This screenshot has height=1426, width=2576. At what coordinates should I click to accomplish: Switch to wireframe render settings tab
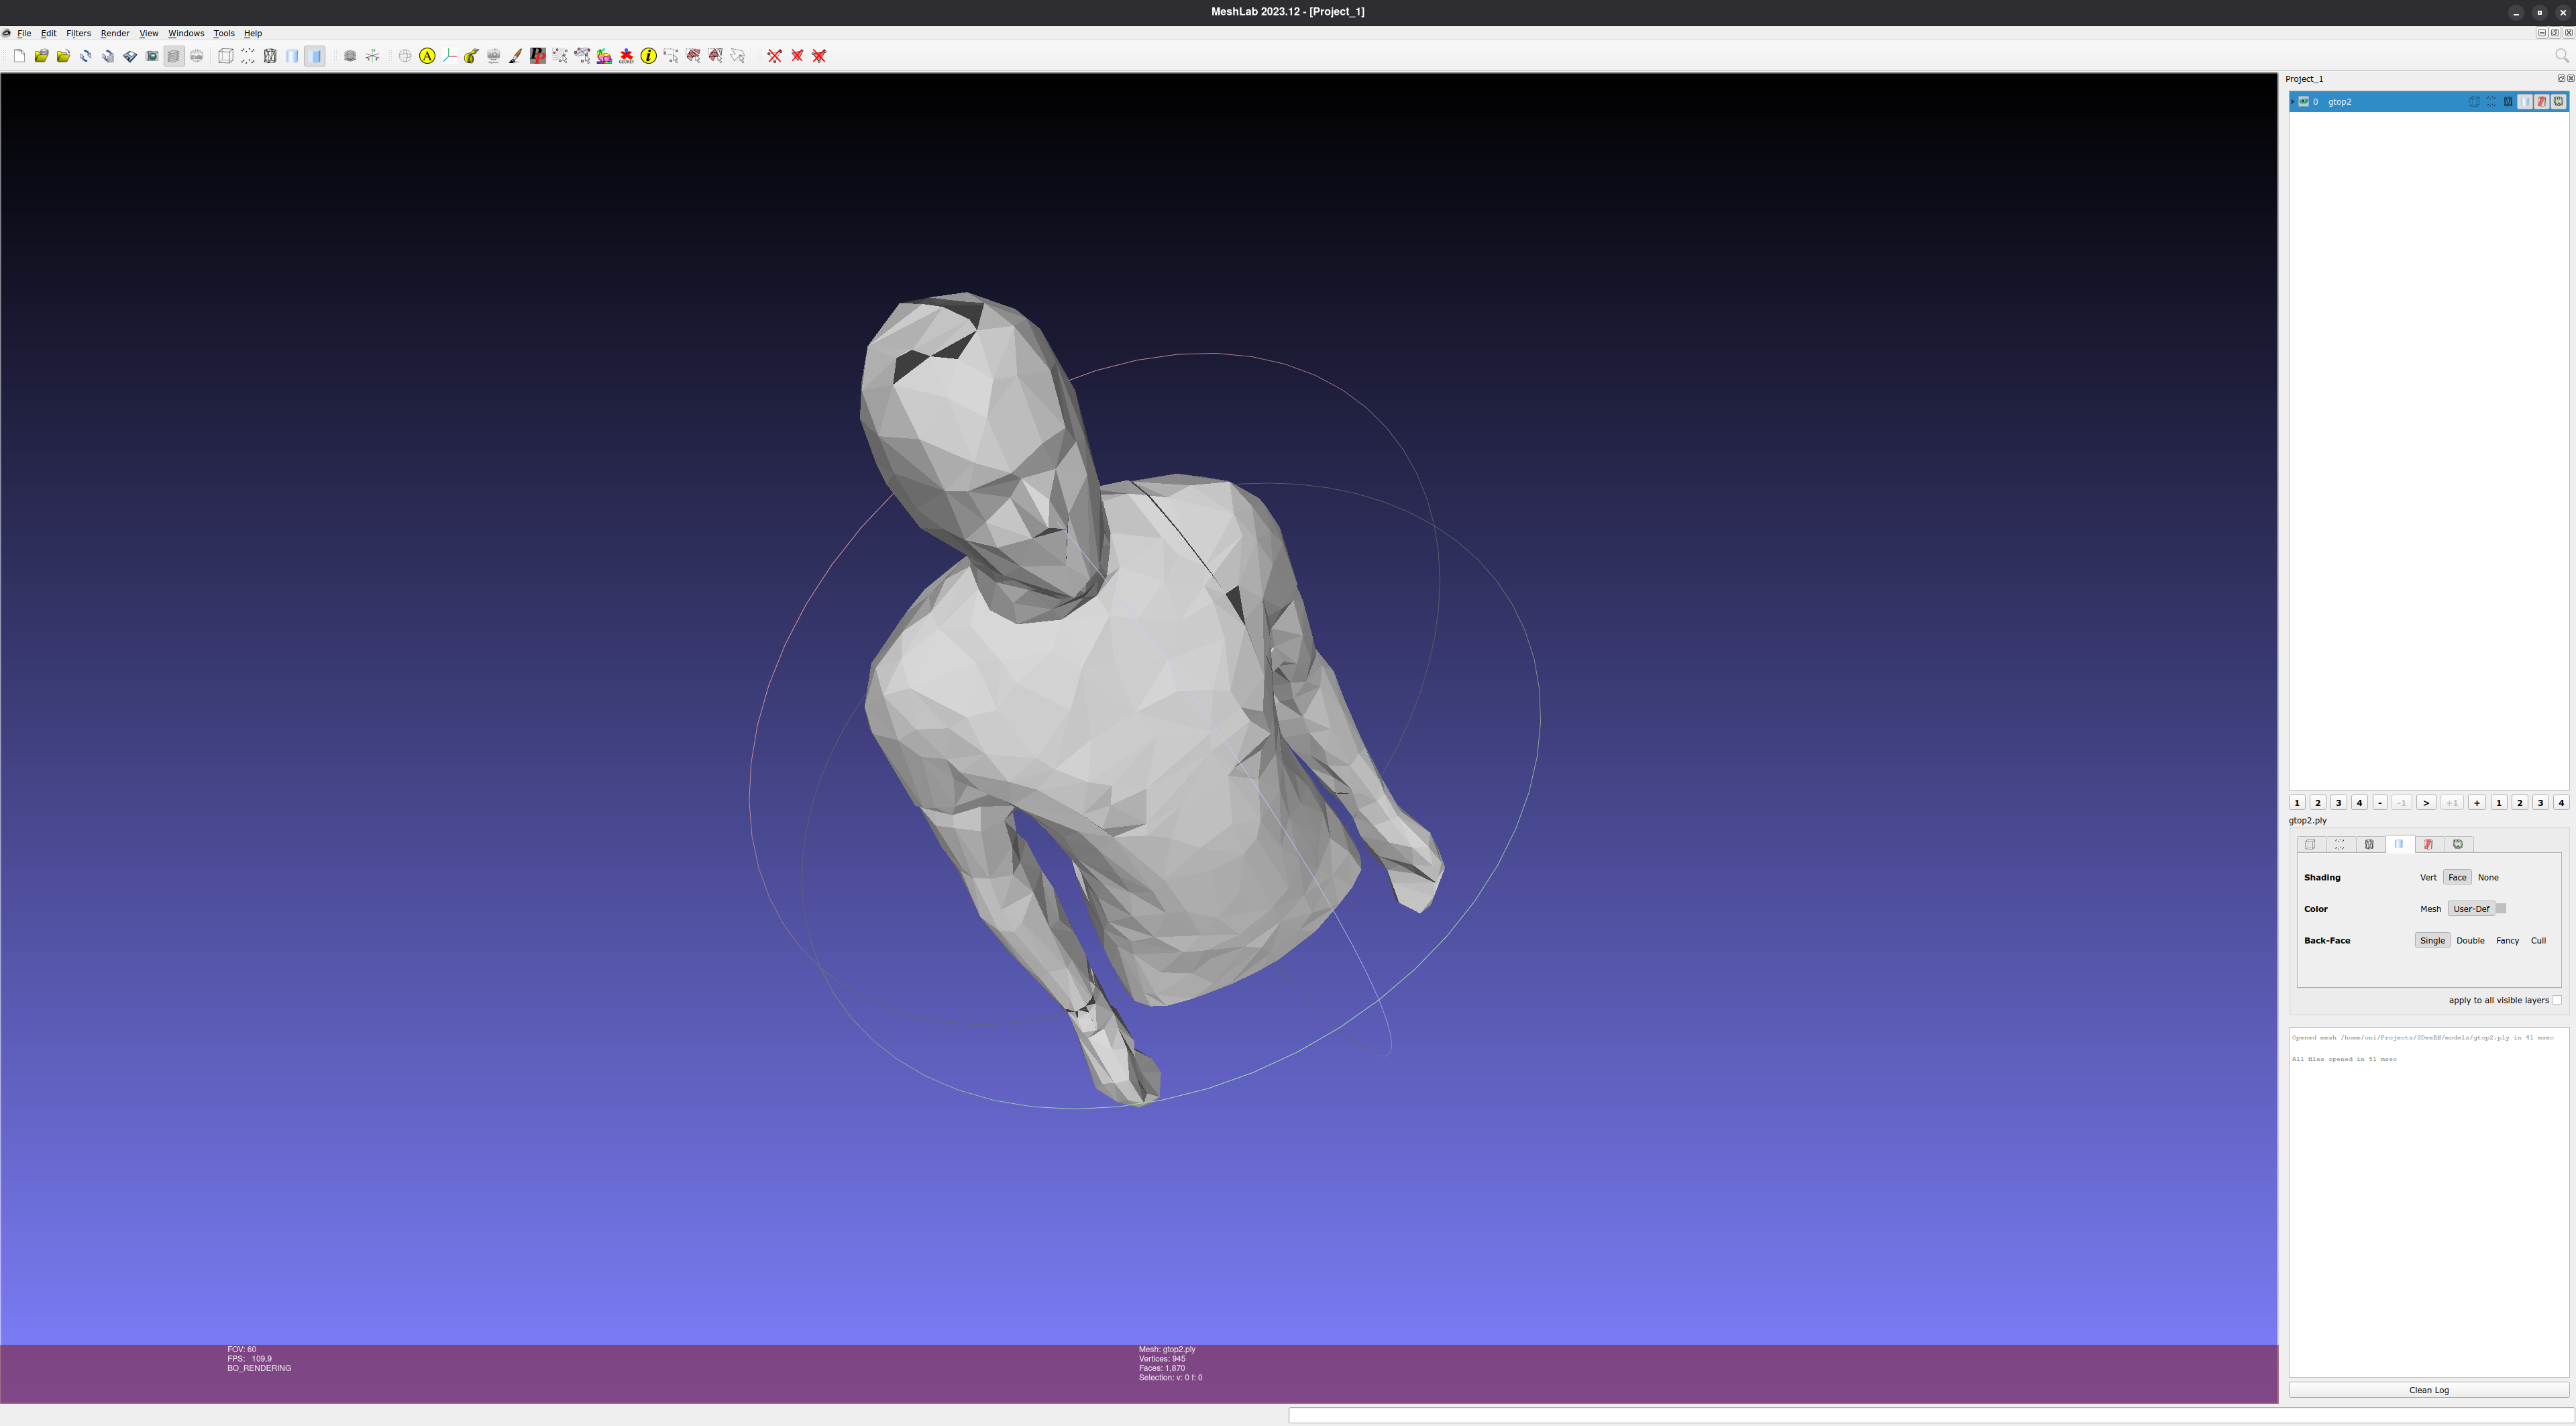(x=2369, y=844)
